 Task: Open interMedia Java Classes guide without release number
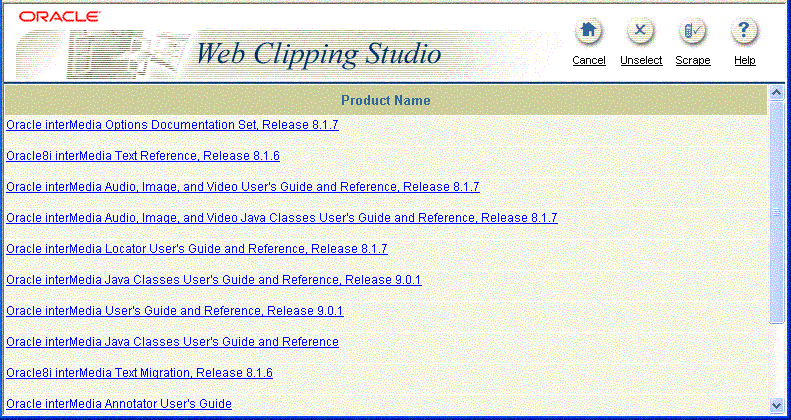[x=172, y=342]
